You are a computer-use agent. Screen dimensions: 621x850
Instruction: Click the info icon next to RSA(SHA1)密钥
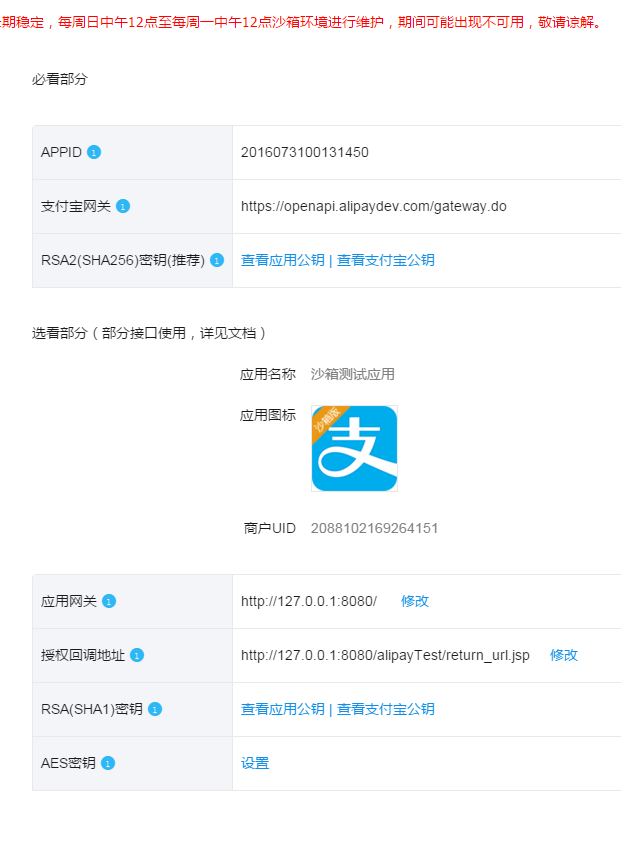pyautogui.click(x=155, y=709)
